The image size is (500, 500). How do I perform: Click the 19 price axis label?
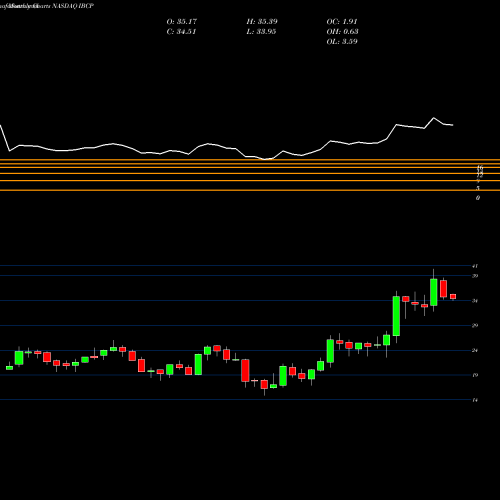click(x=475, y=375)
